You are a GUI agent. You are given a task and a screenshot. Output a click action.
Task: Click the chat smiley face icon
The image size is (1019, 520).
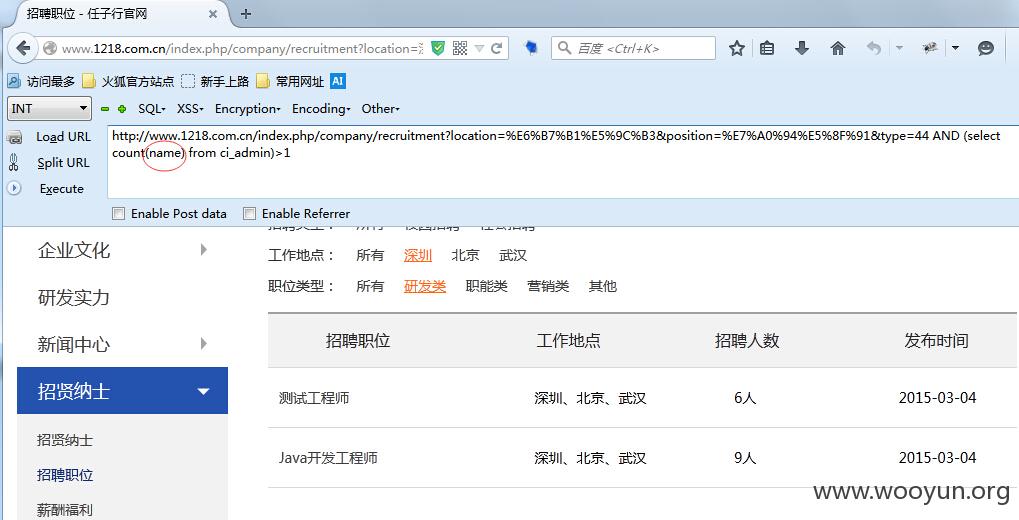click(986, 48)
